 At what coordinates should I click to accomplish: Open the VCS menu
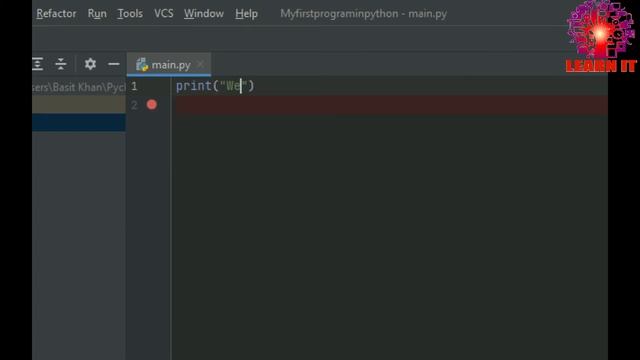[164, 13]
